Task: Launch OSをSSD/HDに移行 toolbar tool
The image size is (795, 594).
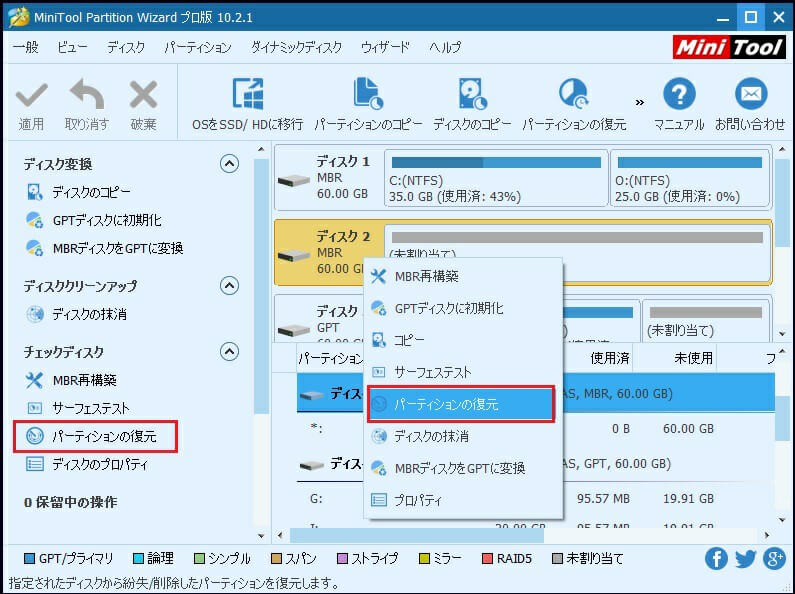Action: point(247,105)
